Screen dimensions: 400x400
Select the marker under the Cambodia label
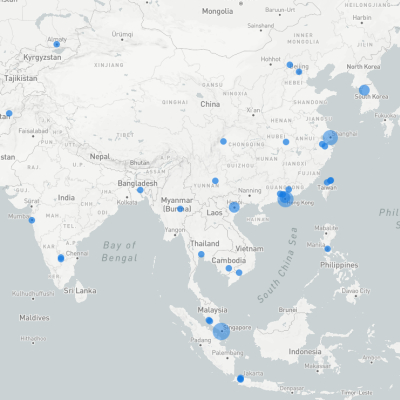[x=229, y=268]
